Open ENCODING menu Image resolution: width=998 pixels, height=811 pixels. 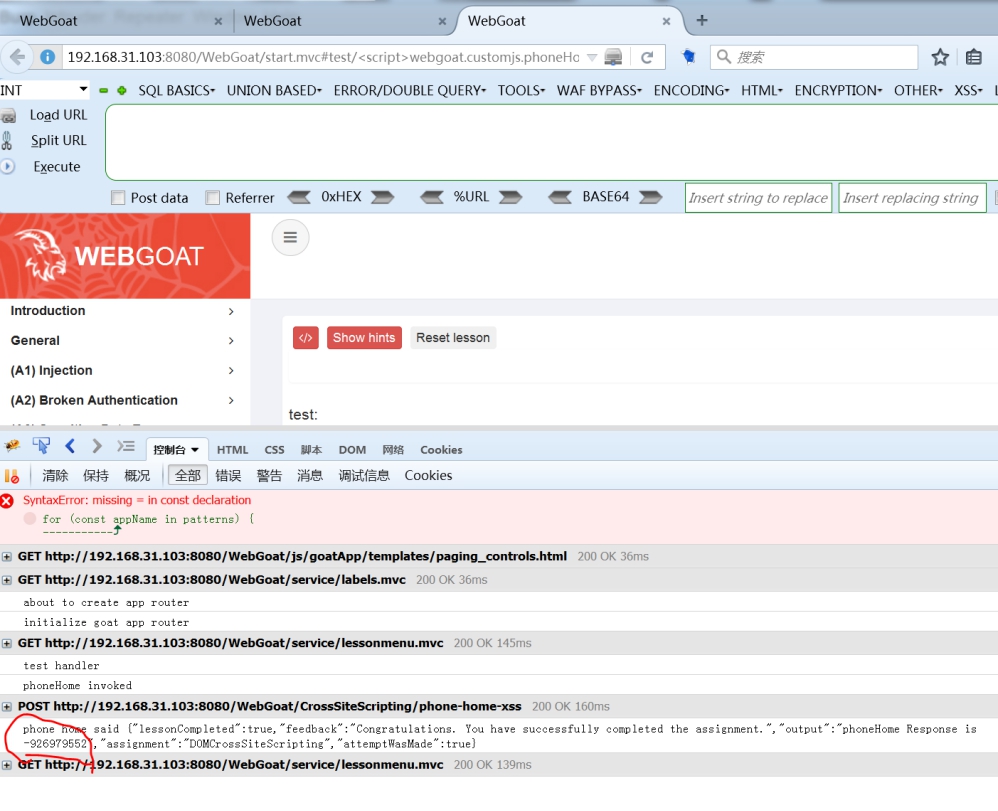point(691,90)
